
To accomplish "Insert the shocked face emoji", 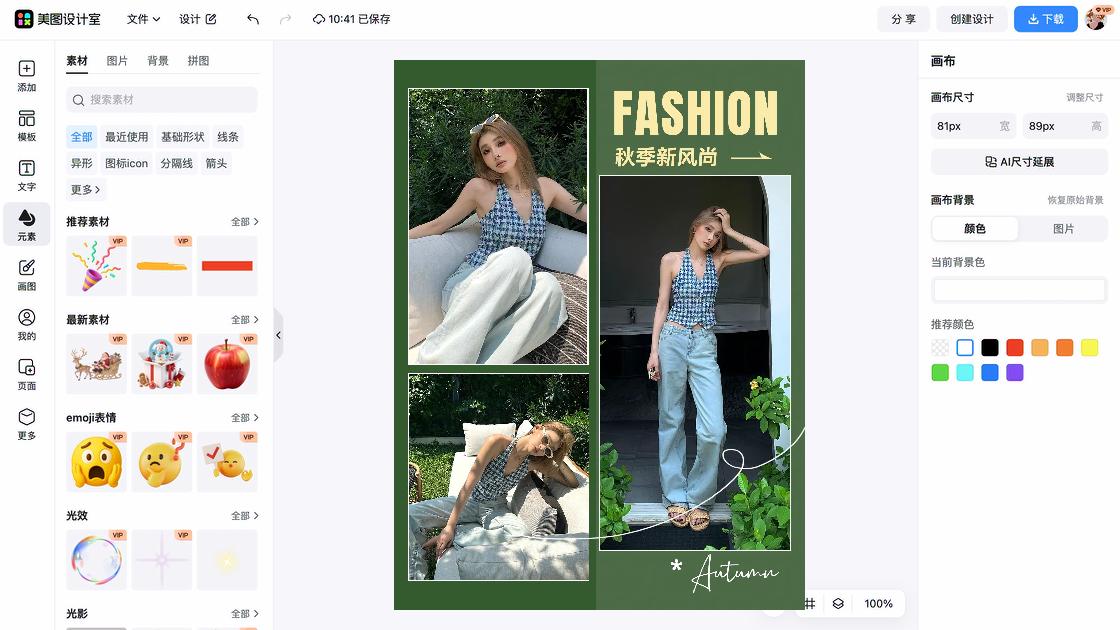I will tap(96, 461).
